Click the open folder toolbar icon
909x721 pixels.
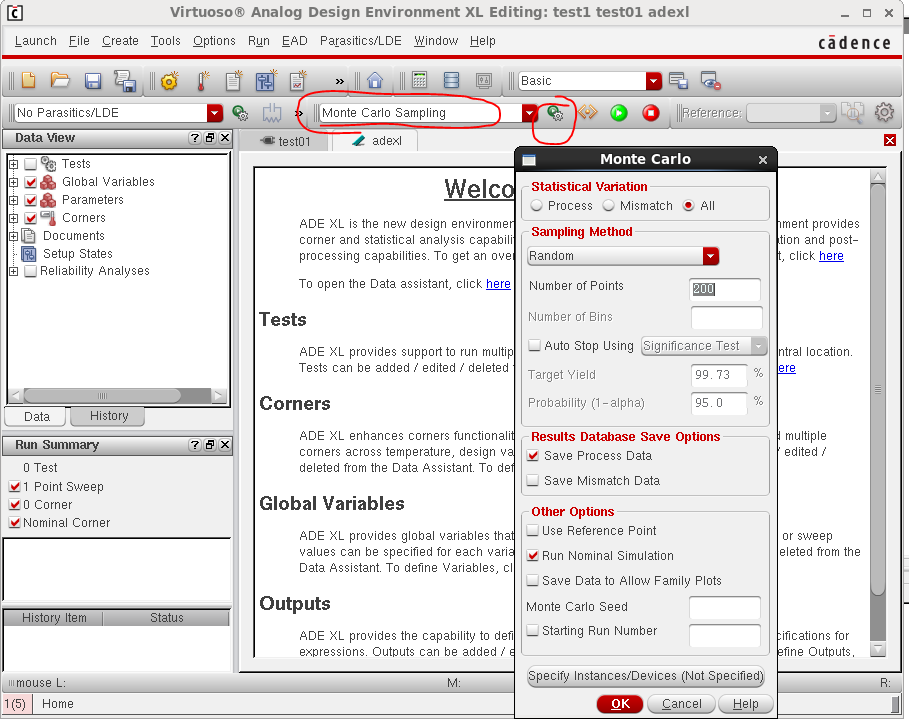tap(60, 80)
